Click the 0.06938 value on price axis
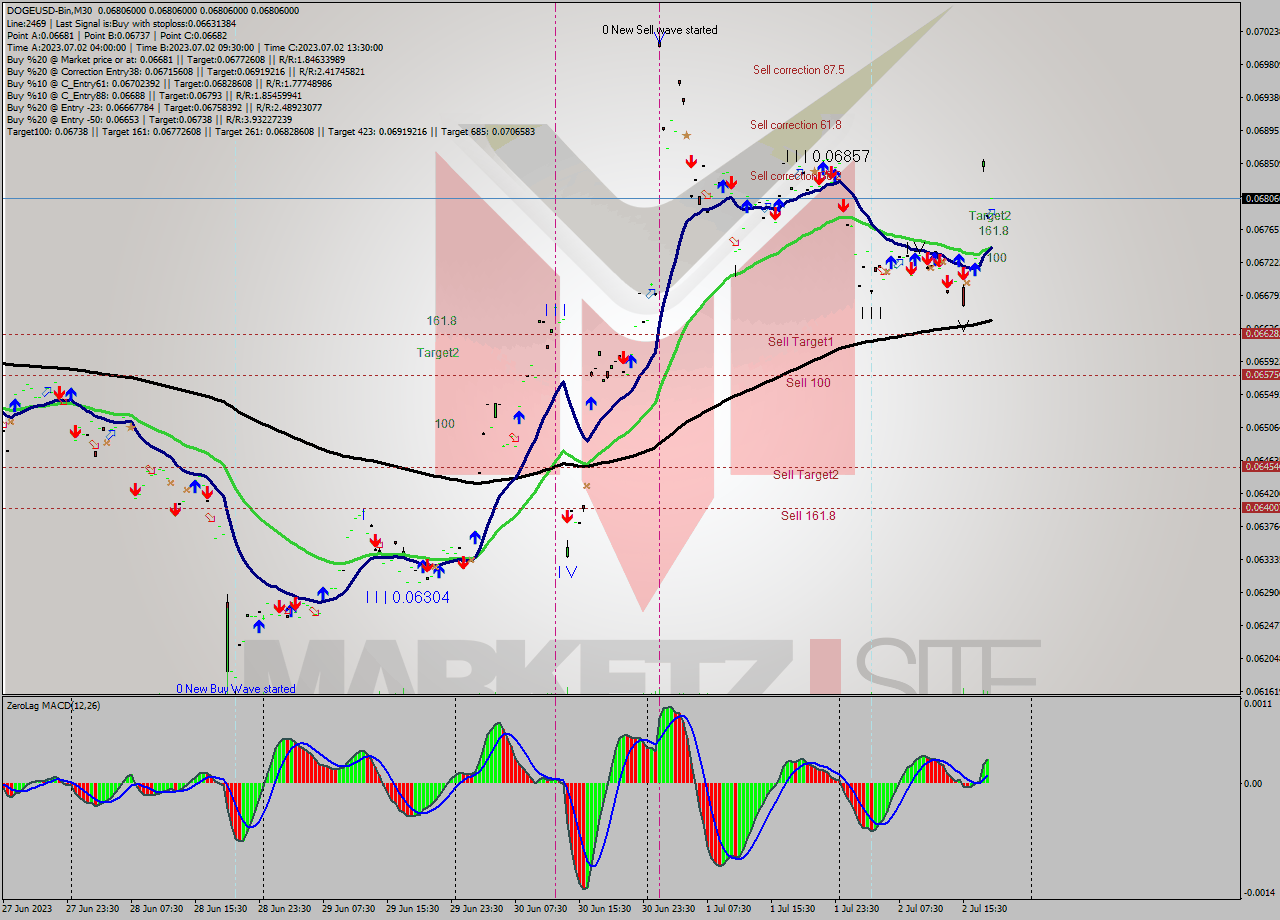1280x920 pixels. coord(1262,97)
